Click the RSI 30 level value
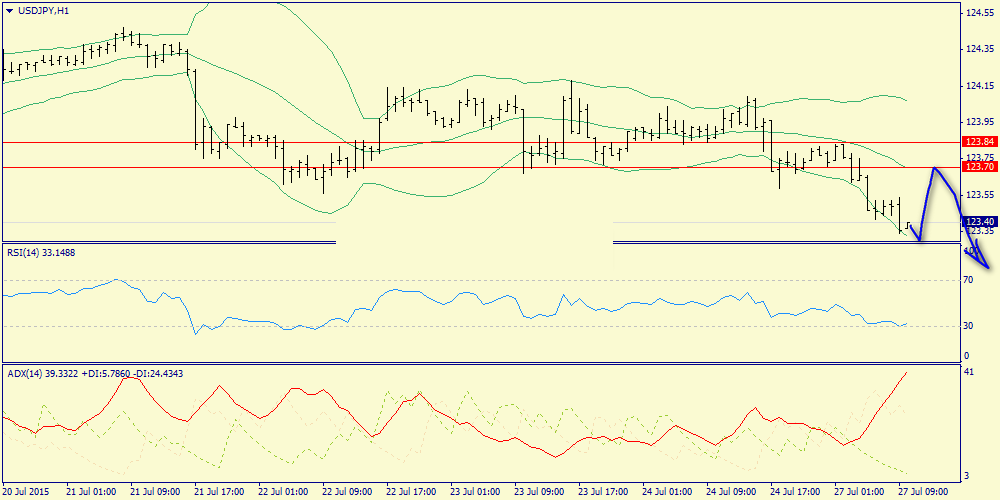The height and width of the screenshot is (500, 1000). 970,326
